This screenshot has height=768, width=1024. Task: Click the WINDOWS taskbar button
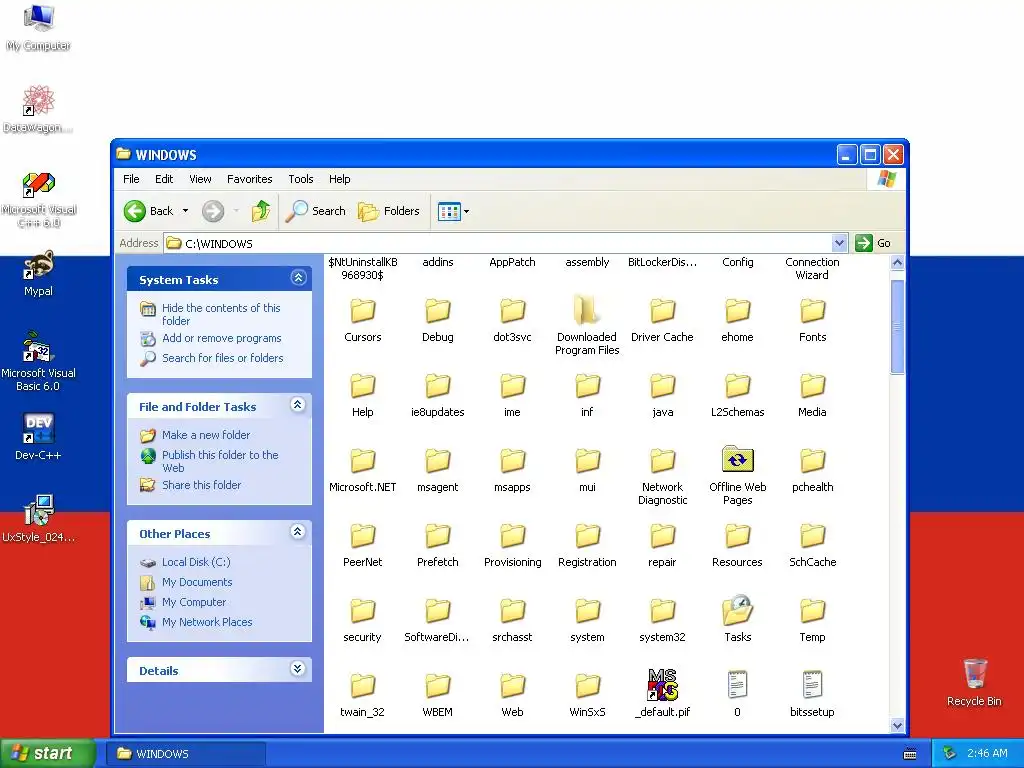(186, 754)
